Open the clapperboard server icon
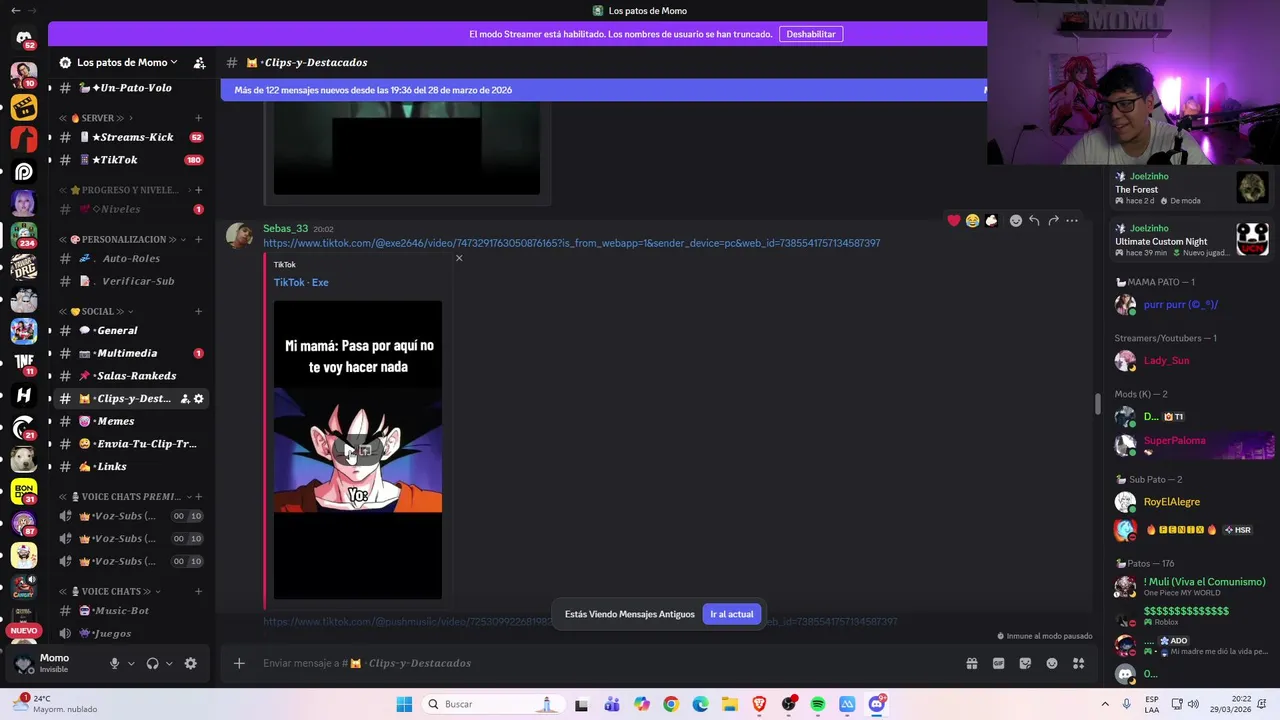Image resolution: width=1280 pixels, height=720 pixels. 24,107
